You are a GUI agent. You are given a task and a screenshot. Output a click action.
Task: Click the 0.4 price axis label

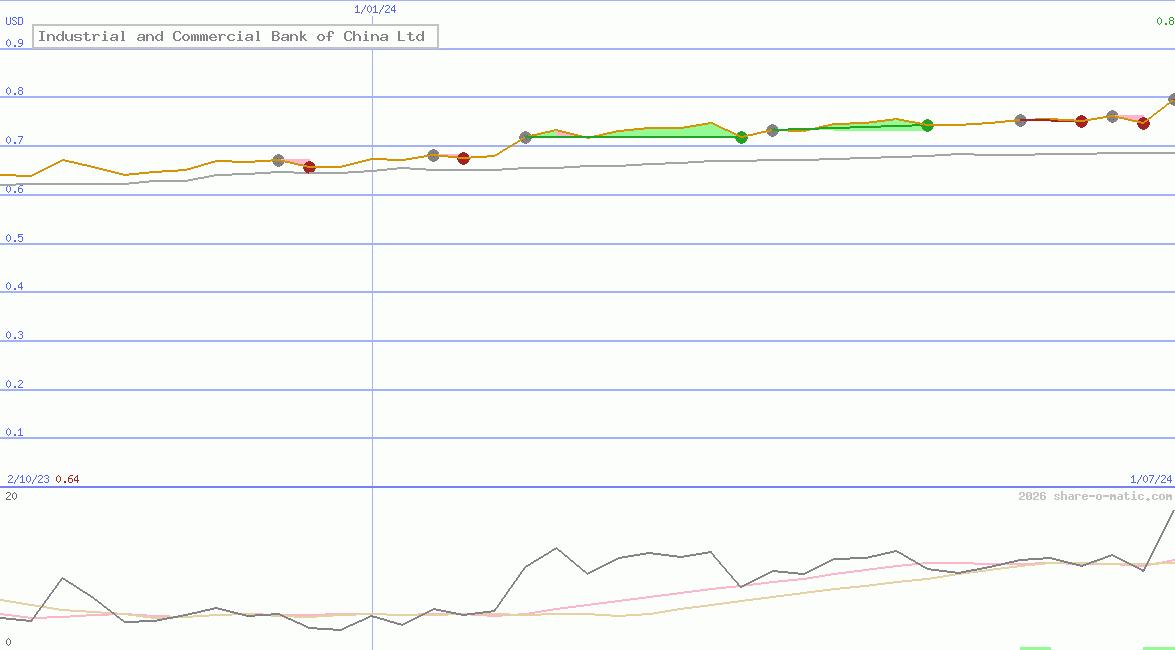(x=15, y=286)
